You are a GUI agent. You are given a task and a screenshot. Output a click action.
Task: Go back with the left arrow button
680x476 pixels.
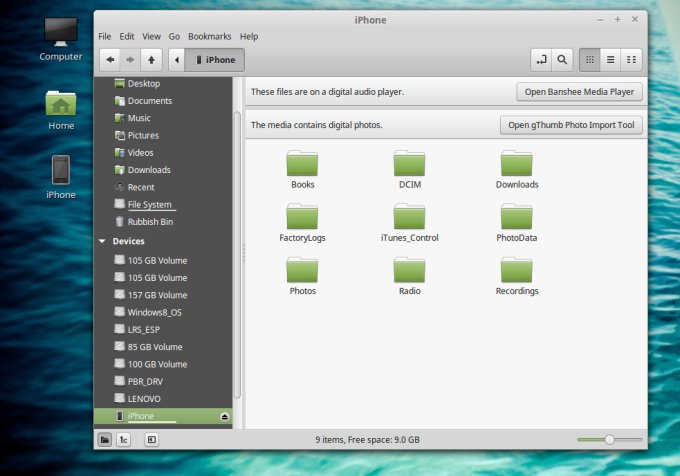109,60
